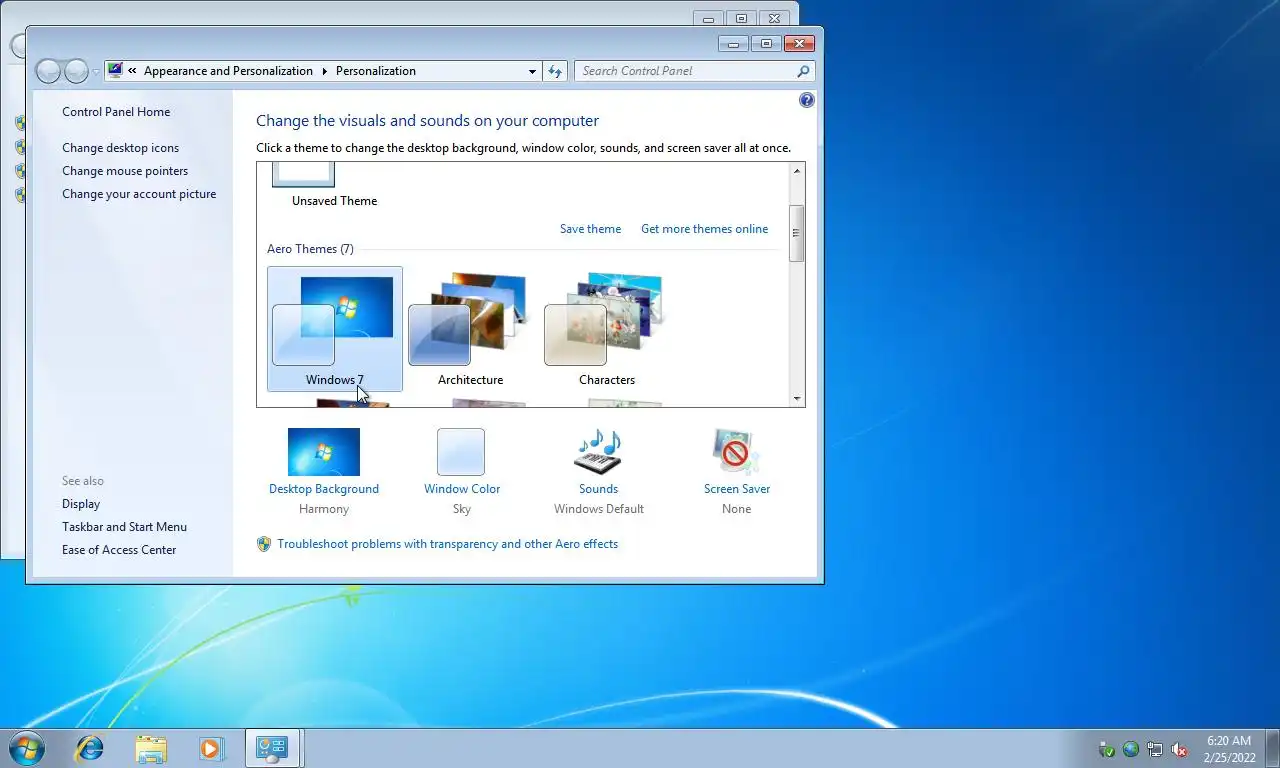This screenshot has height=768, width=1280.
Task: Click the Harmony desktop background label
Action: click(324, 509)
